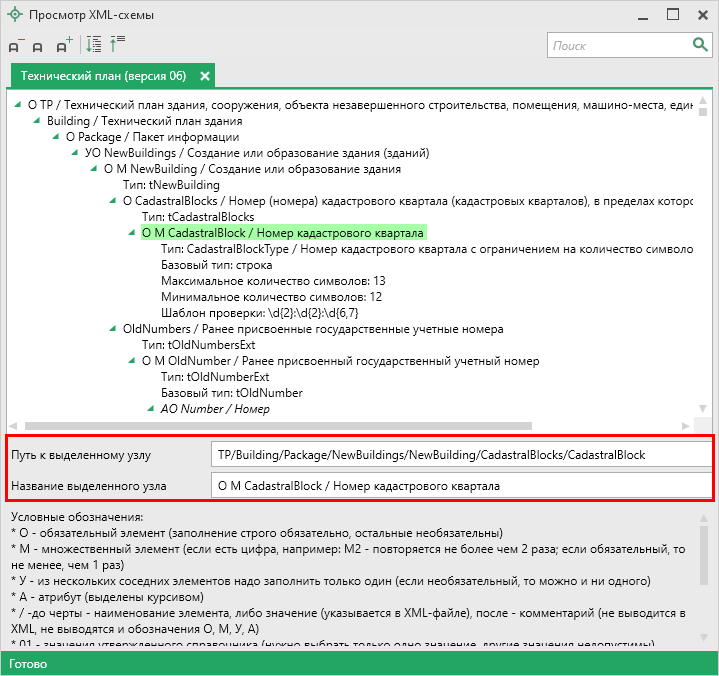Click the collapse all nodes icon
The width and height of the screenshot is (719, 676).
[118, 45]
